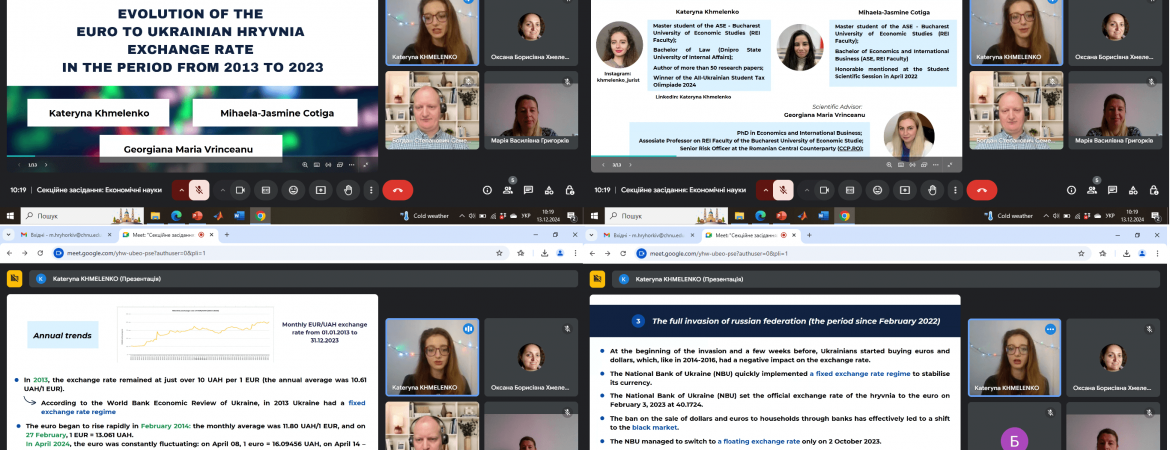Expand audio settings chevron in title-slide Meet window
The width and height of the screenshot is (1170, 450).
(181, 190)
